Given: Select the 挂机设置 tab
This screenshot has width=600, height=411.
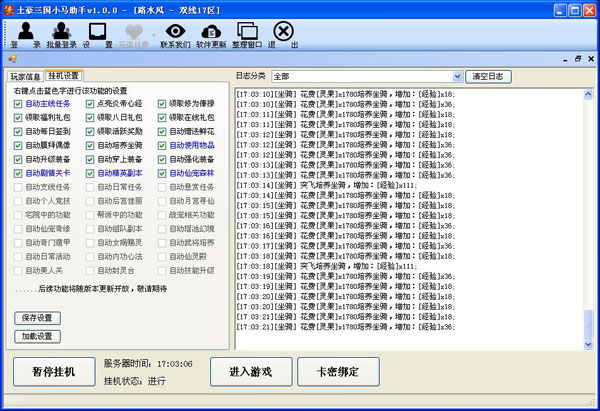Looking at the screenshot, I should point(64,76).
